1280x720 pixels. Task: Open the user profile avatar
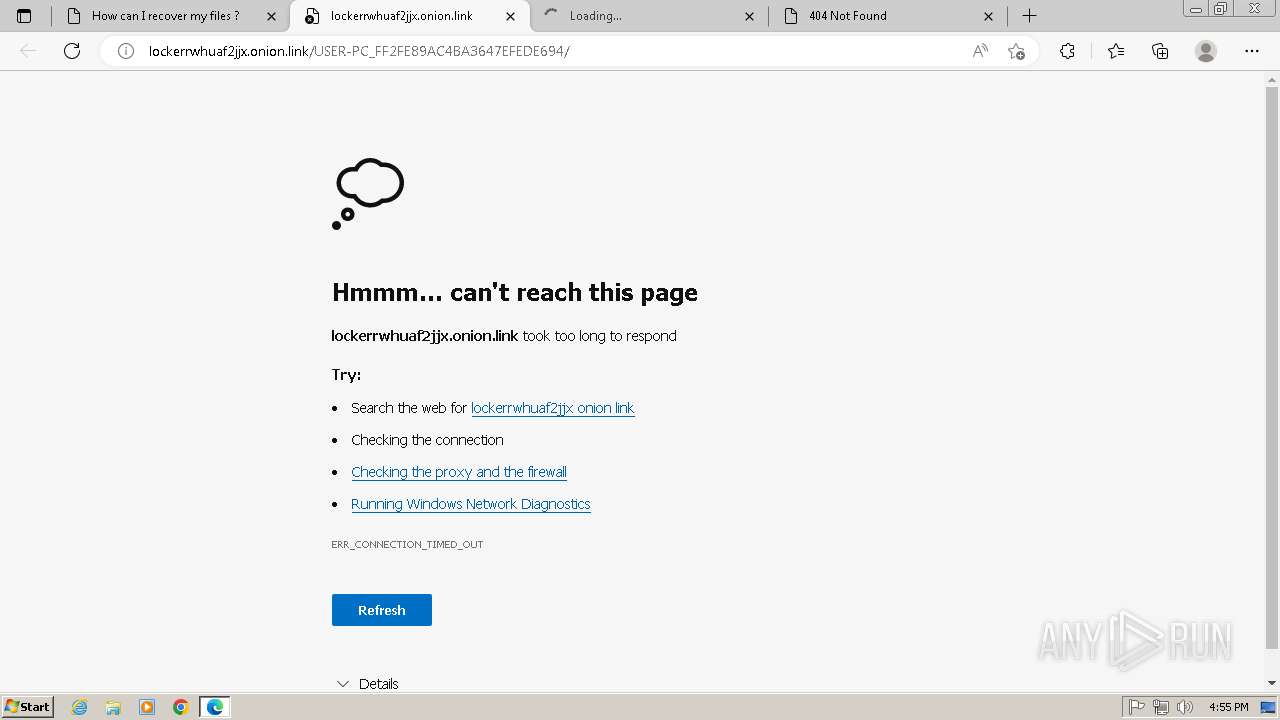[x=1206, y=51]
